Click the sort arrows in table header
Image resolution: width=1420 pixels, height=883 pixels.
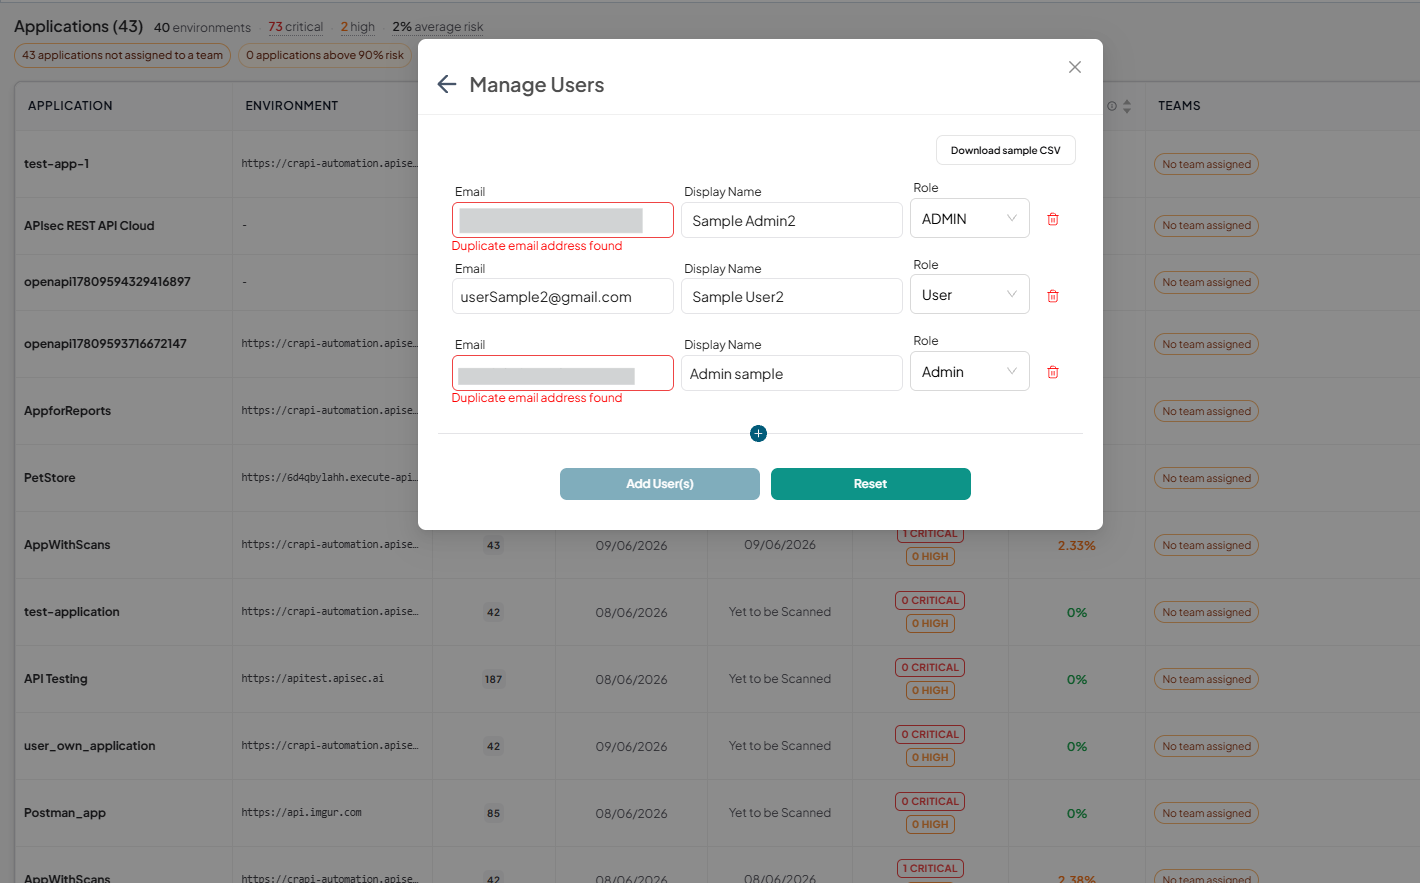point(1127,106)
